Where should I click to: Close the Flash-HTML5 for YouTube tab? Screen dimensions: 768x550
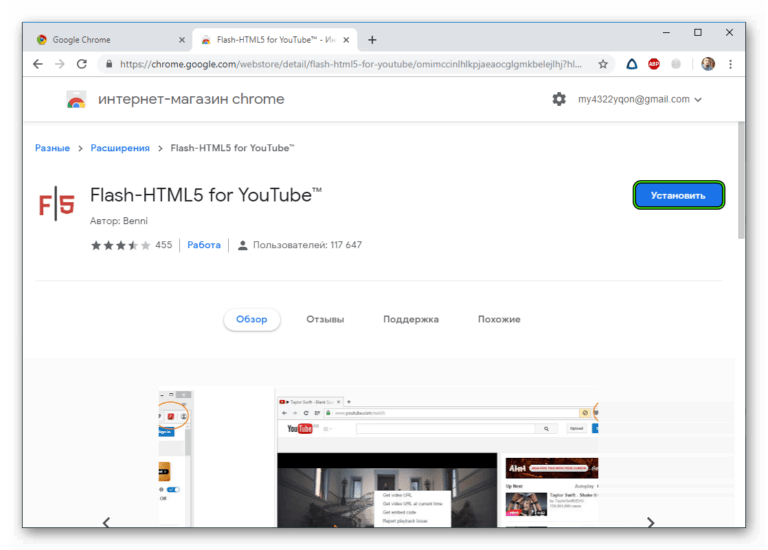coord(346,40)
